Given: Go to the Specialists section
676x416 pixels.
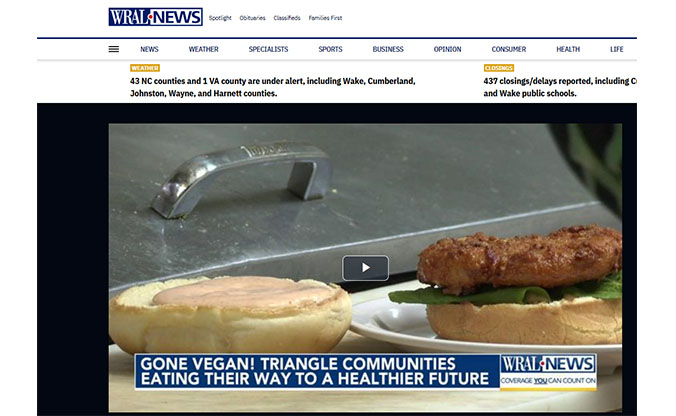Looking at the screenshot, I should [268, 49].
